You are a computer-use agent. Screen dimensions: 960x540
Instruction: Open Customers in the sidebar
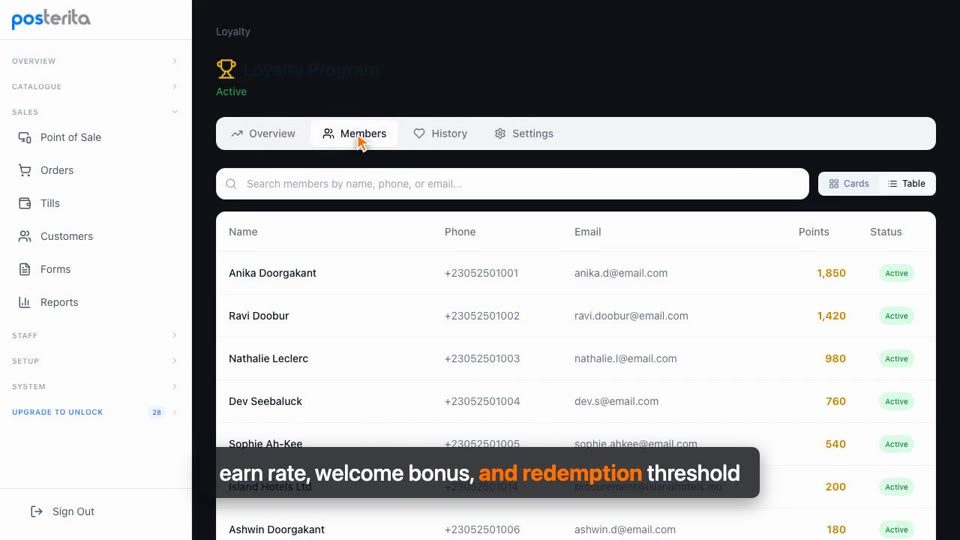(96, 236)
